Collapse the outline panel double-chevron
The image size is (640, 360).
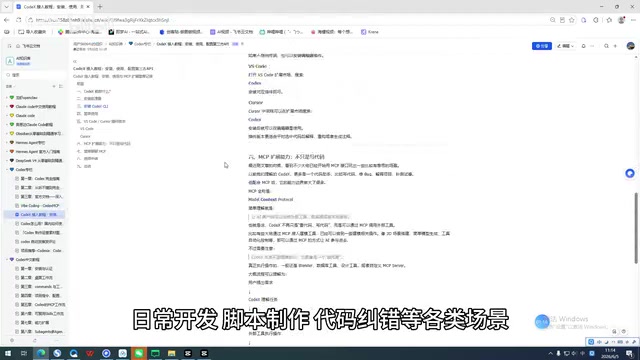click(x=75, y=61)
